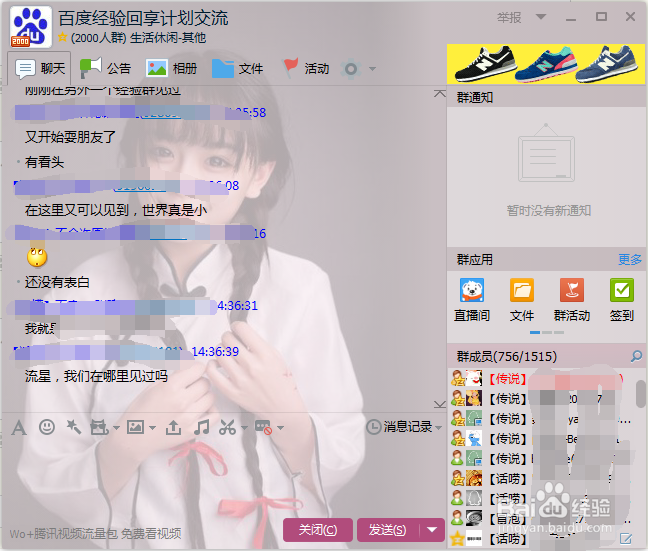Open the 文件 group app icon

pyautogui.click(x=522, y=301)
